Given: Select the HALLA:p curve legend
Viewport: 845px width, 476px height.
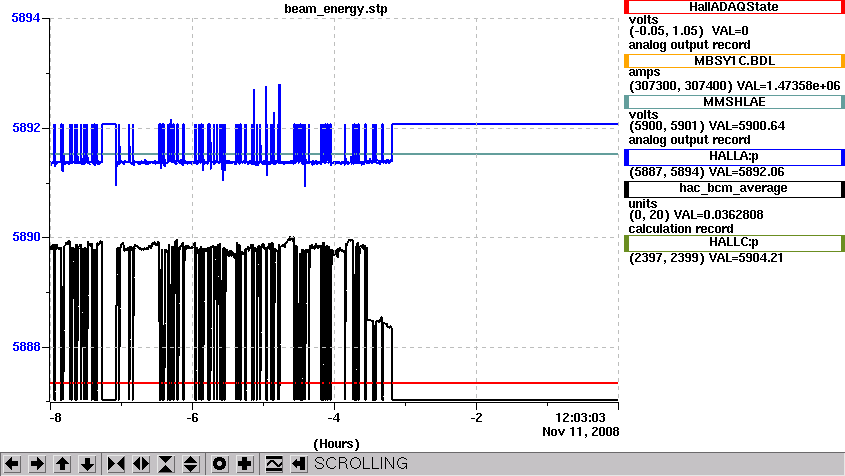Looking at the screenshot, I should tap(734, 156).
